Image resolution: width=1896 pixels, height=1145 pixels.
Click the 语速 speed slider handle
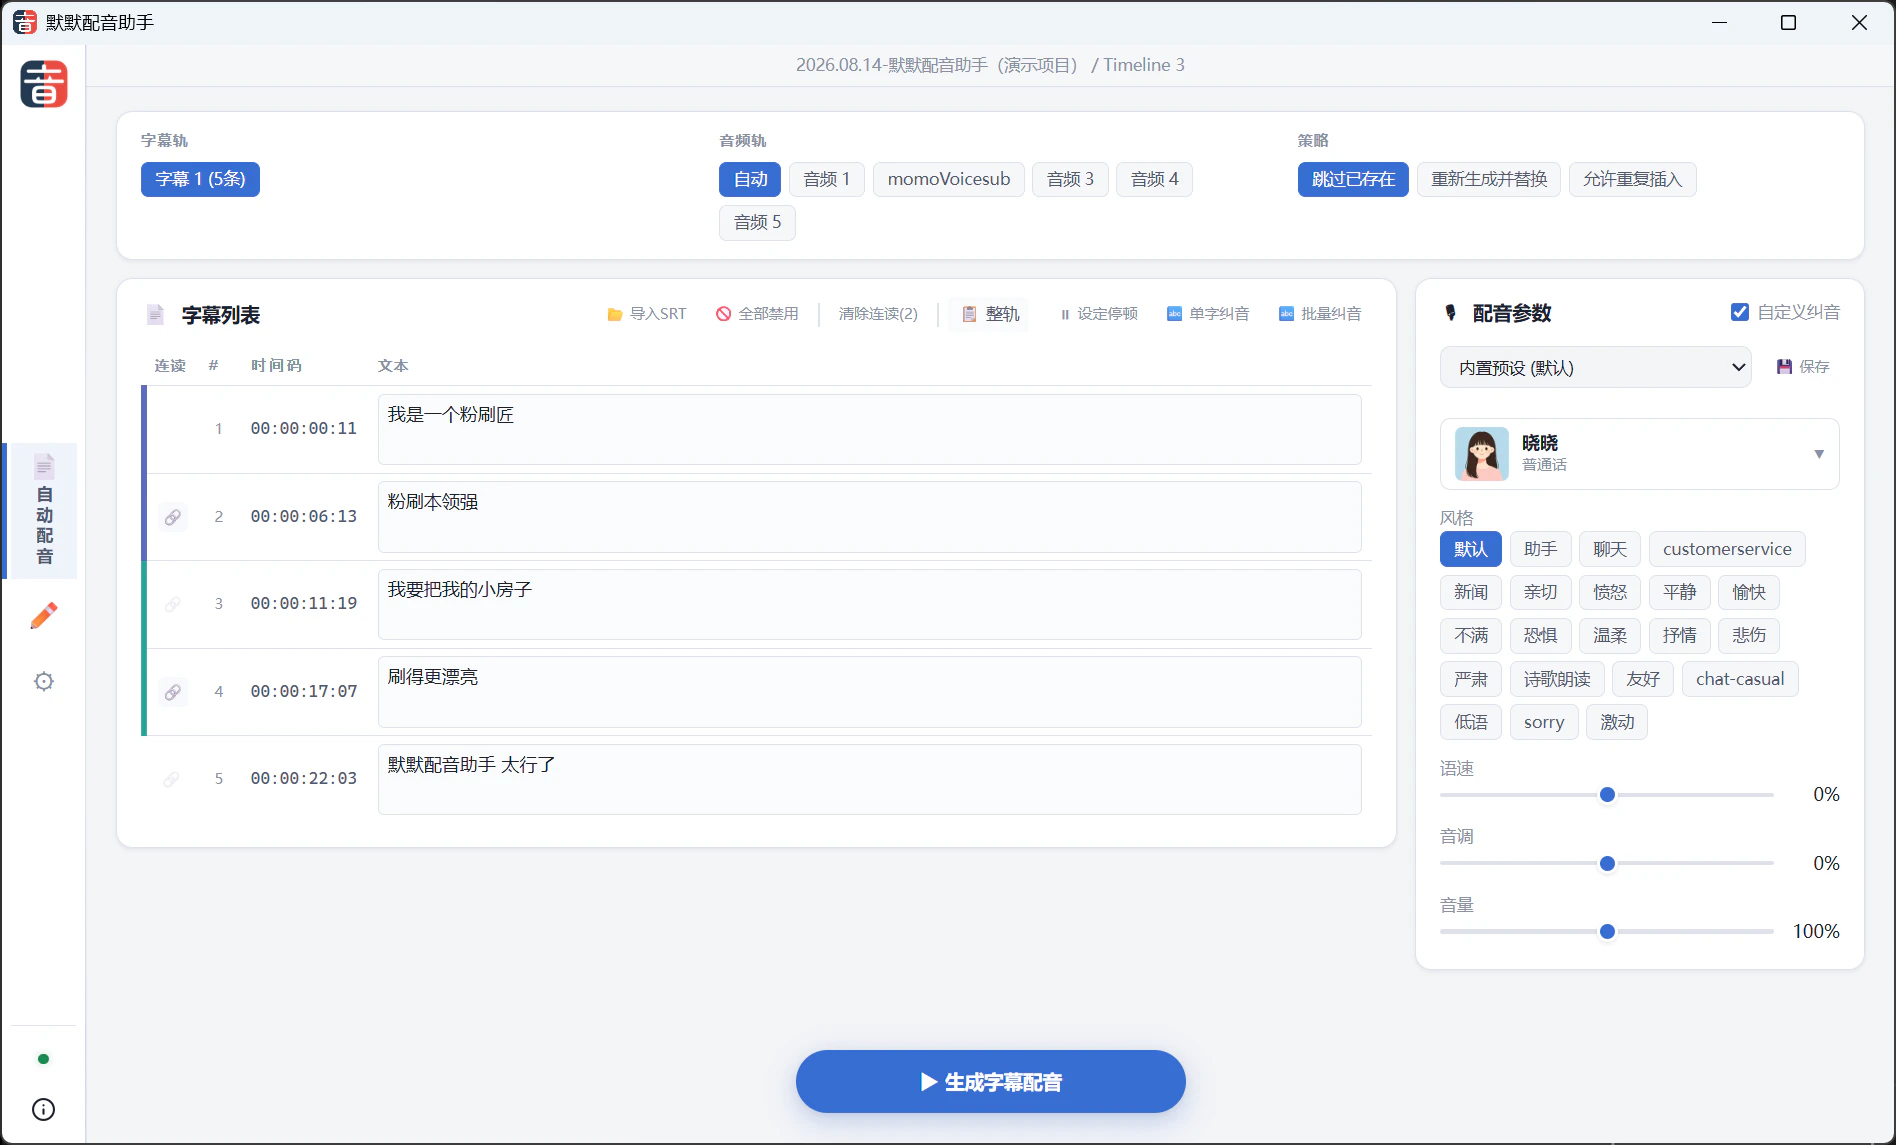click(x=1607, y=795)
